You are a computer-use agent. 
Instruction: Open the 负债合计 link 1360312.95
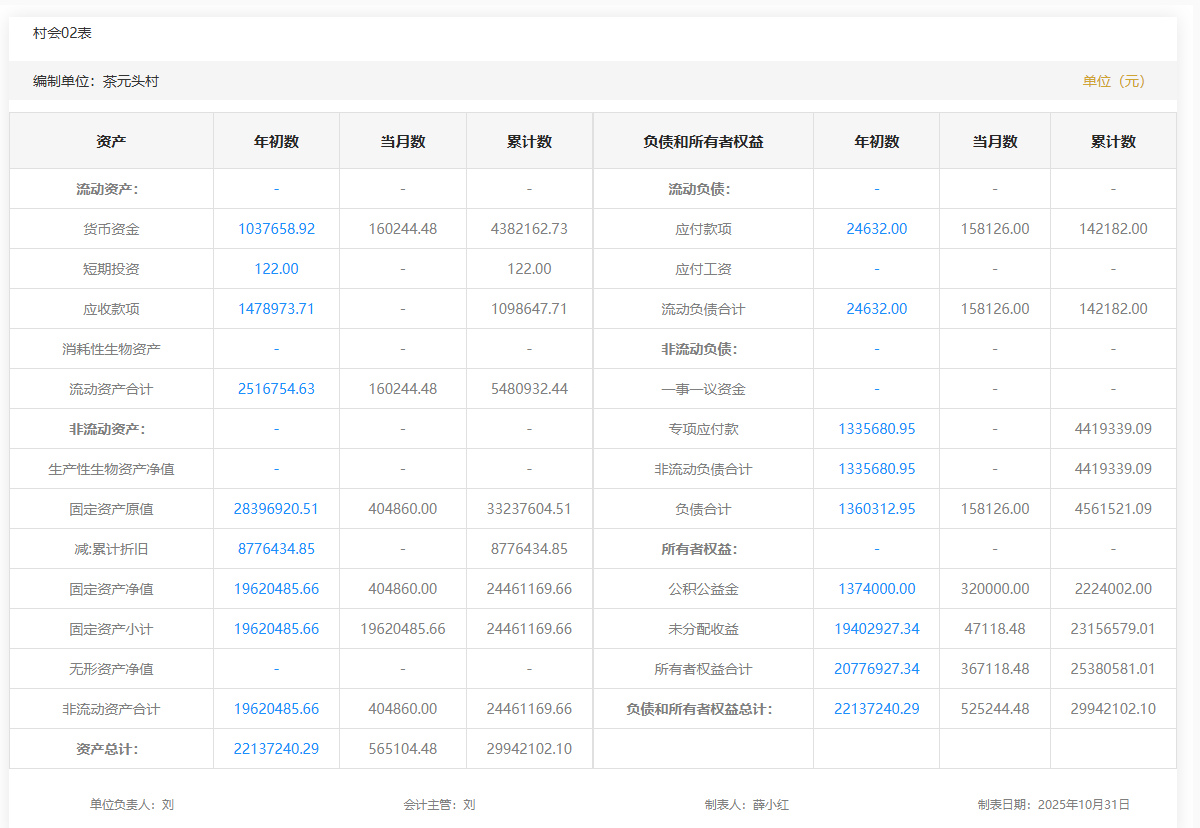(876, 509)
